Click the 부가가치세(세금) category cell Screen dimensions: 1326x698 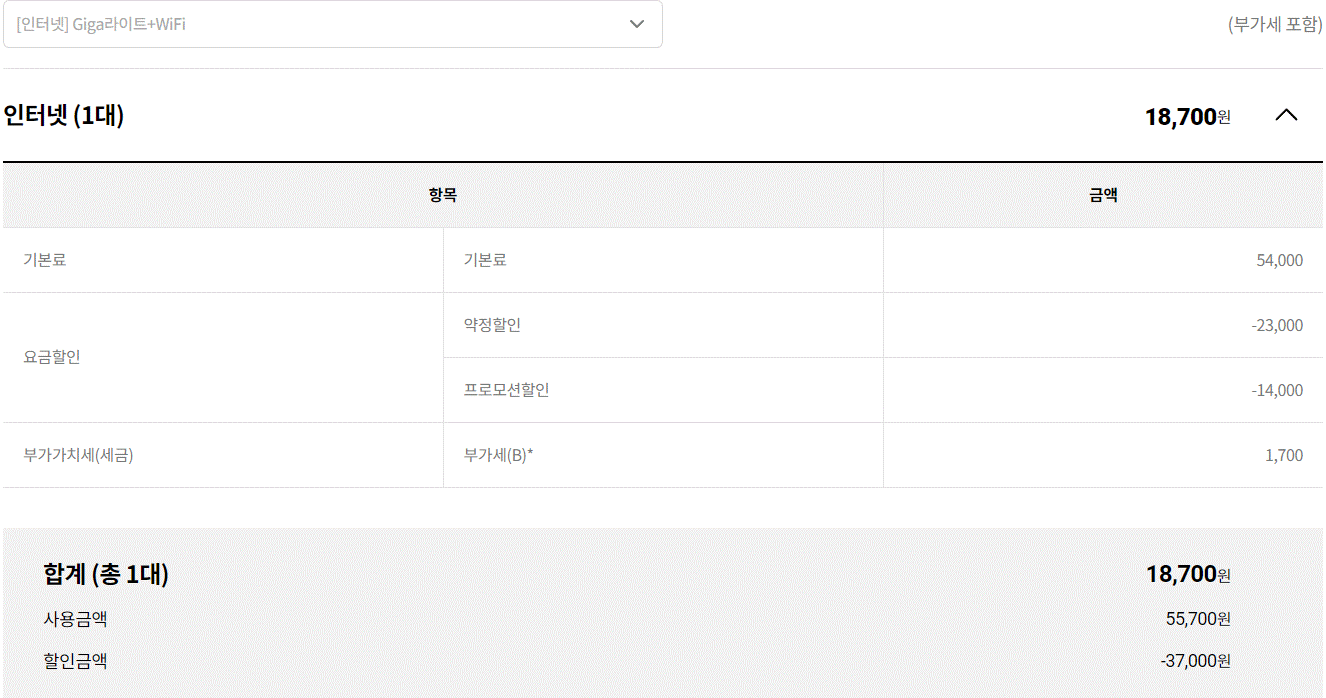tap(78, 455)
